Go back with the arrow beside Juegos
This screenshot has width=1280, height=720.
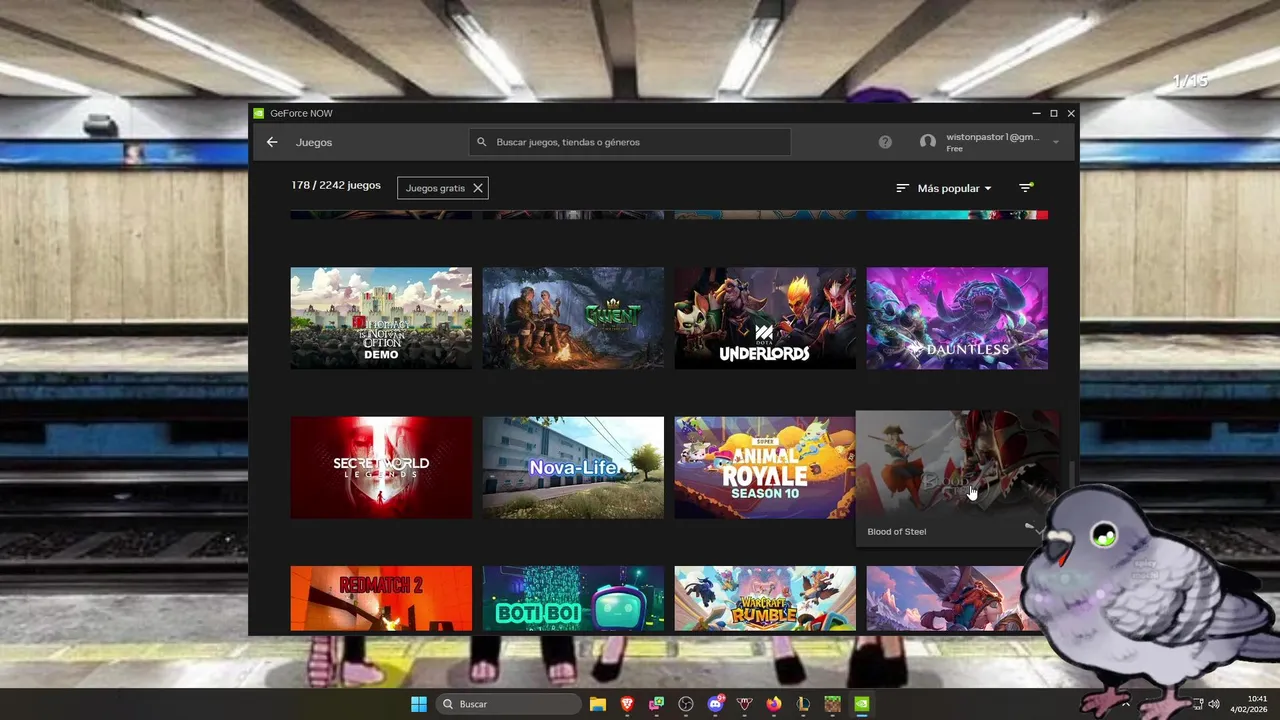coord(272,142)
